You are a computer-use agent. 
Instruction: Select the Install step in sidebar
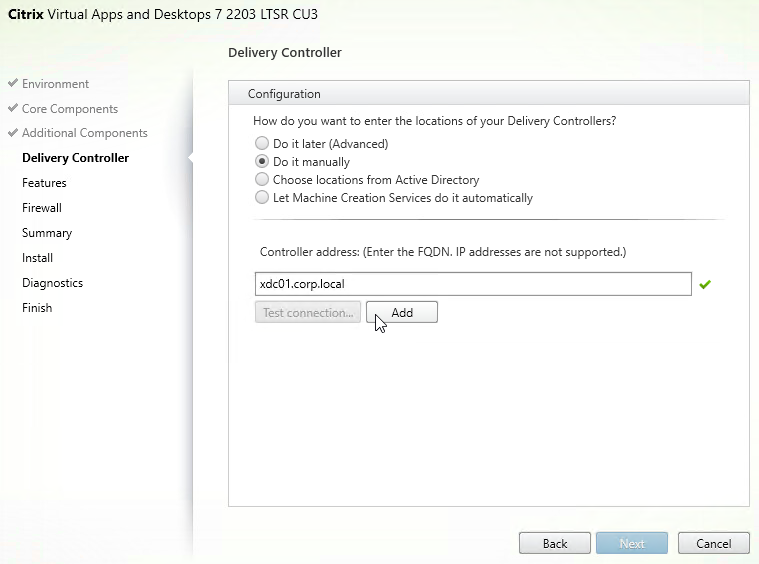(37, 258)
